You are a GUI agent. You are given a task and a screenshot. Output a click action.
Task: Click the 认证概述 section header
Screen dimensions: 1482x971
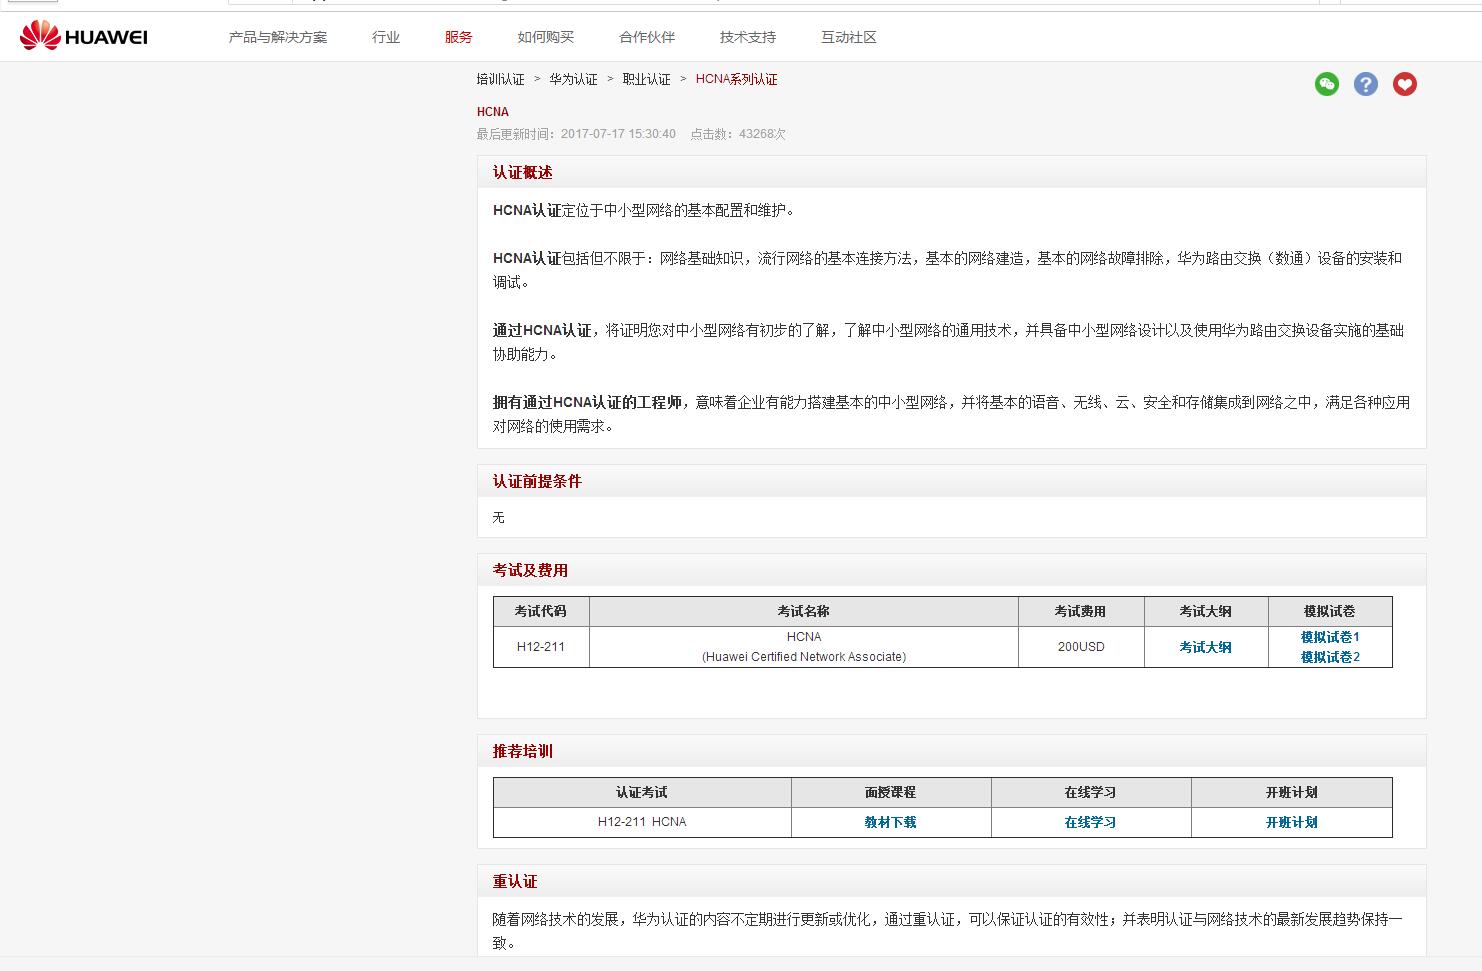[x=952, y=172]
